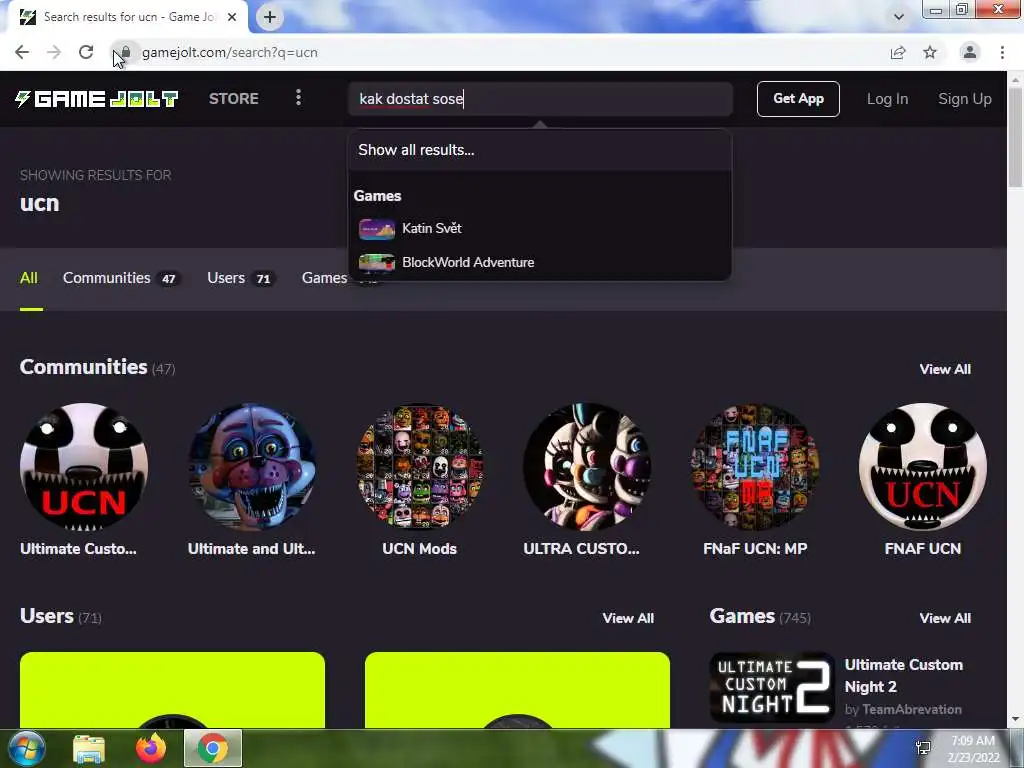Click the Game Jolt search input field
This screenshot has width=1024, height=768.
click(540, 99)
